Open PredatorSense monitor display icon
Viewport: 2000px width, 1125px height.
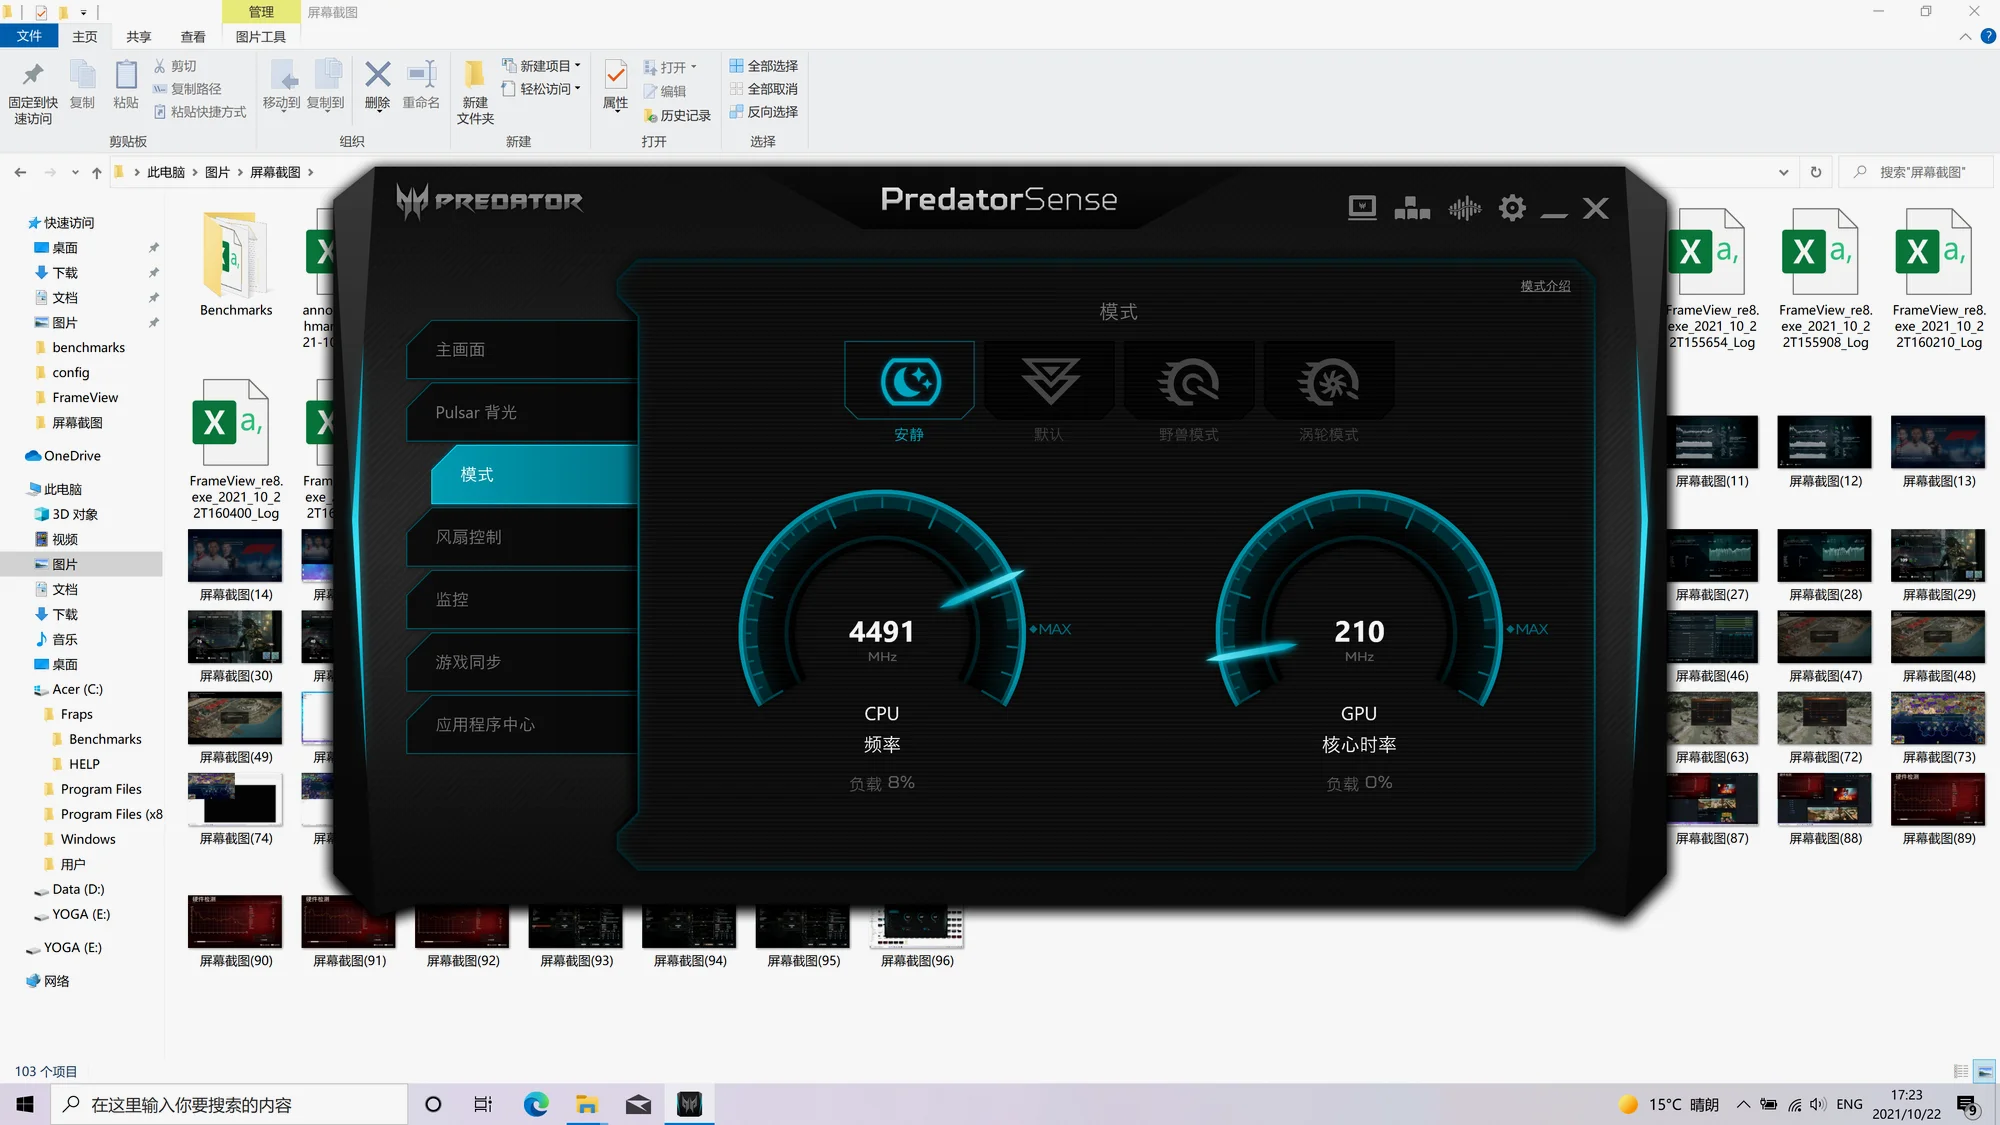pos(1362,208)
